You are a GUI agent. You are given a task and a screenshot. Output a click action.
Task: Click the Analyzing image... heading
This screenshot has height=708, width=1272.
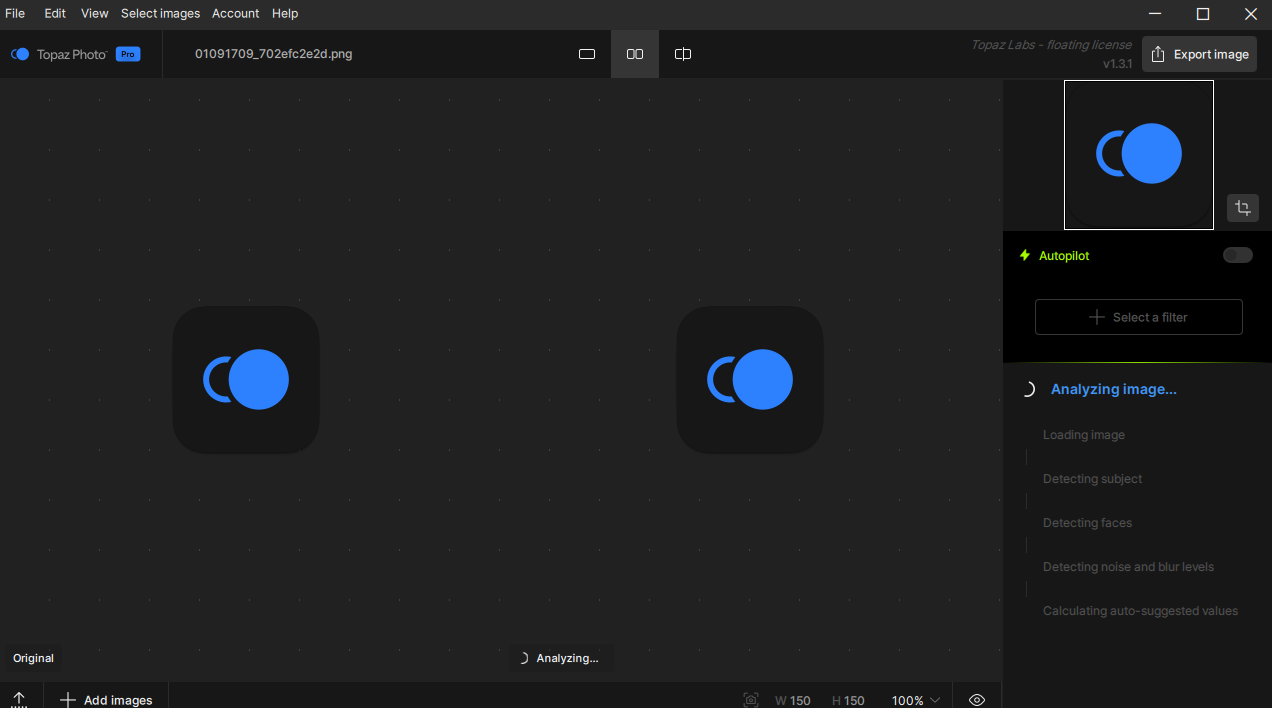[1113, 389]
